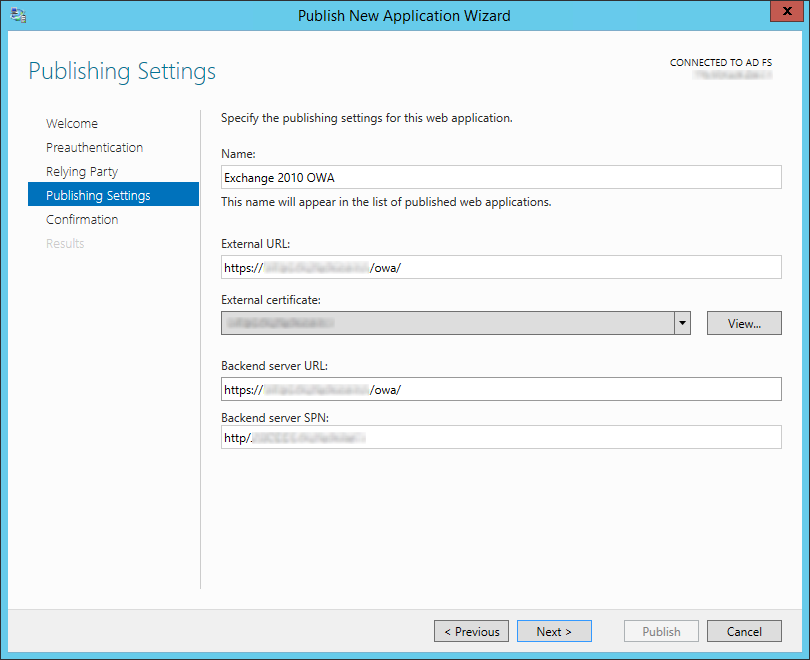Go to the Welcome step
The image size is (810, 660).
pyautogui.click(x=72, y=124)
